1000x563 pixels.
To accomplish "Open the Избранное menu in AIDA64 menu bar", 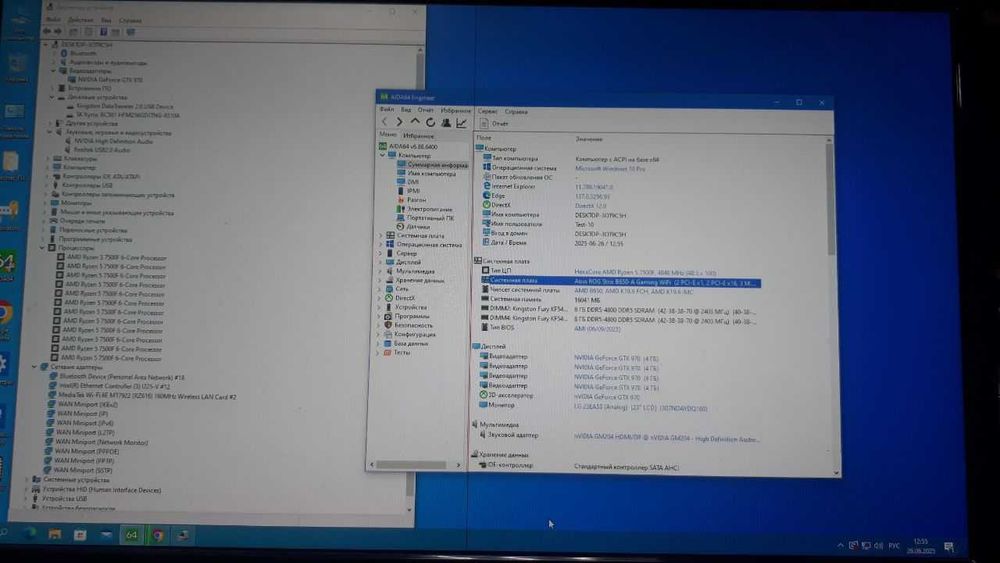I will (455, 110).
